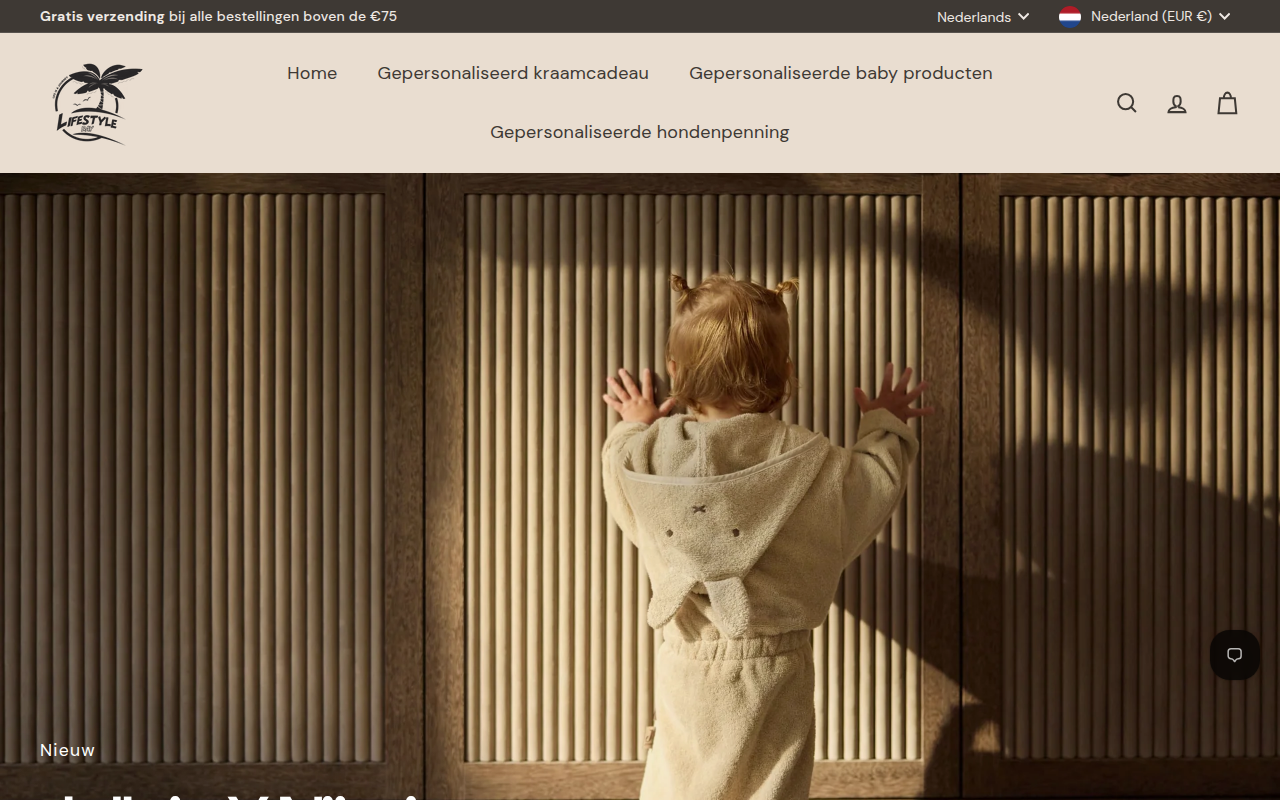Expand the Nederland (EUR €) currency selector

(1145, 17)
